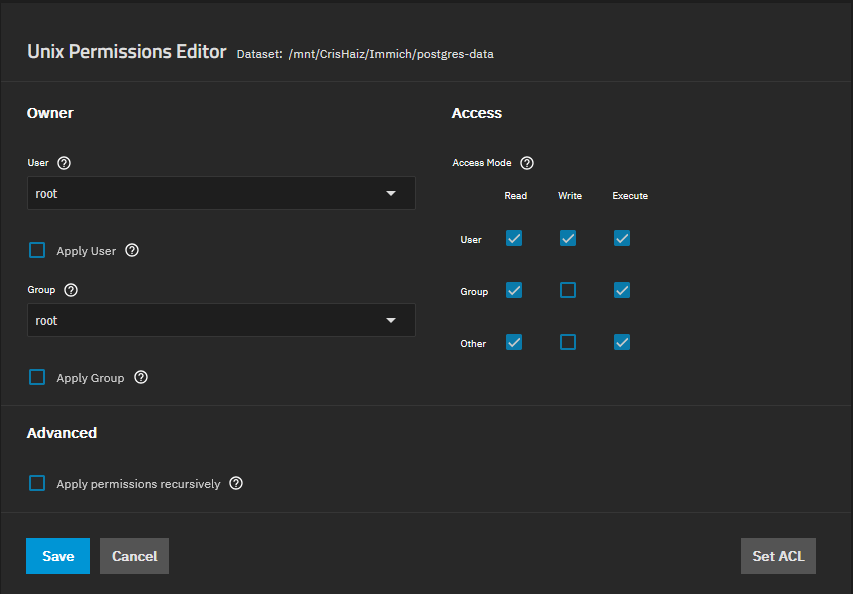Image resolution: width=853 pixels, height=594 pixels.
Task: Click the help icon beside User label
Action: [x=64, y=163]
